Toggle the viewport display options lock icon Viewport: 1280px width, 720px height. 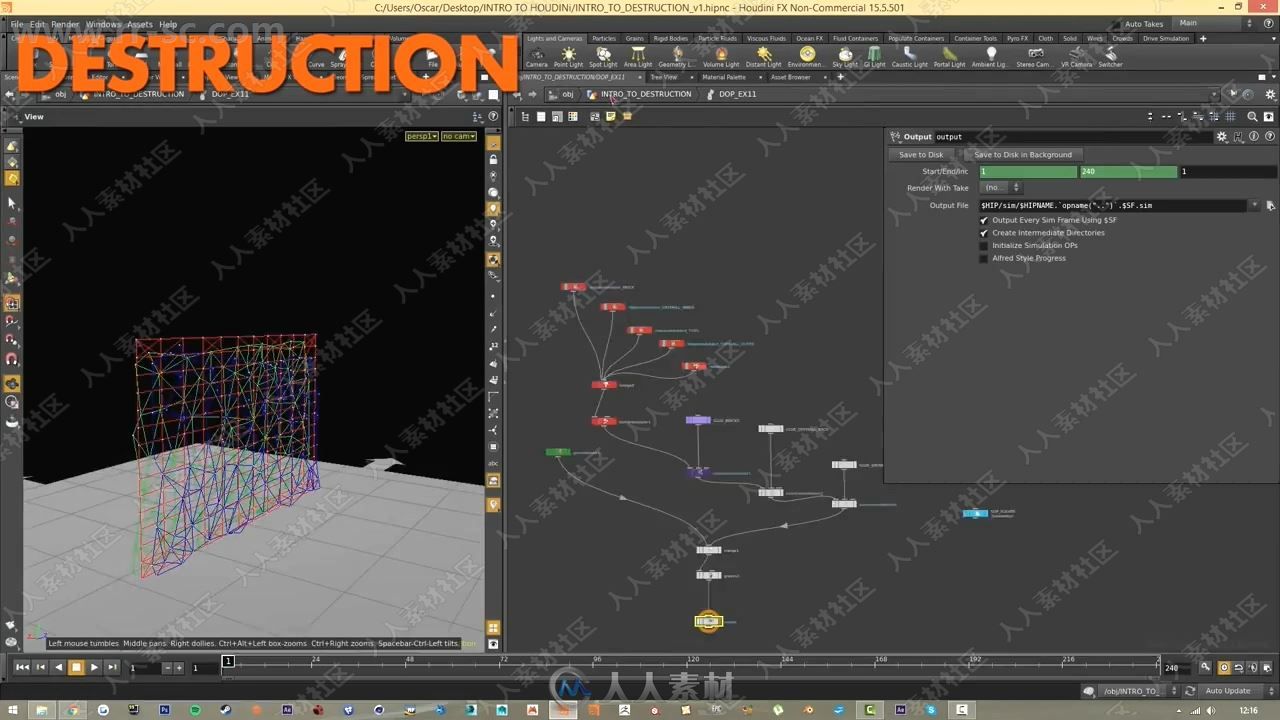coord(493,160)
